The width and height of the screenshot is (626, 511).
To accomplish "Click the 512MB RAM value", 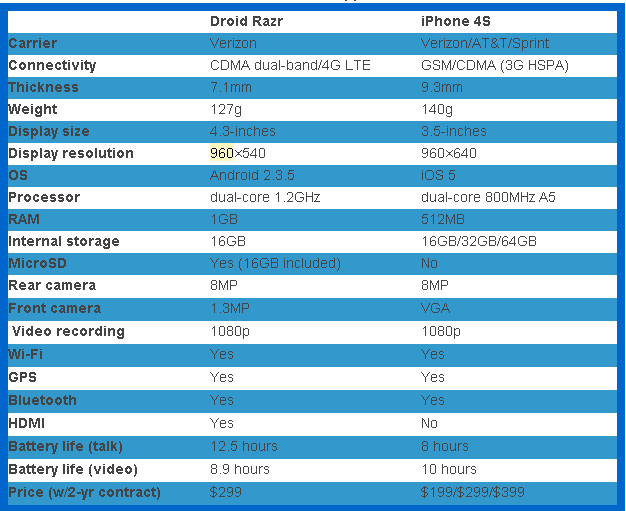I will click(443, 219).
